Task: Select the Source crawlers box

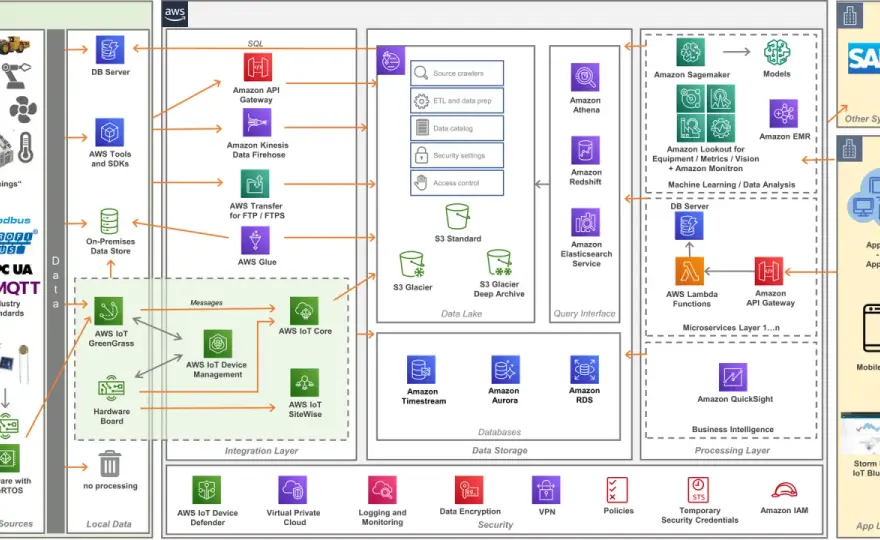Action: pos(457,73)
